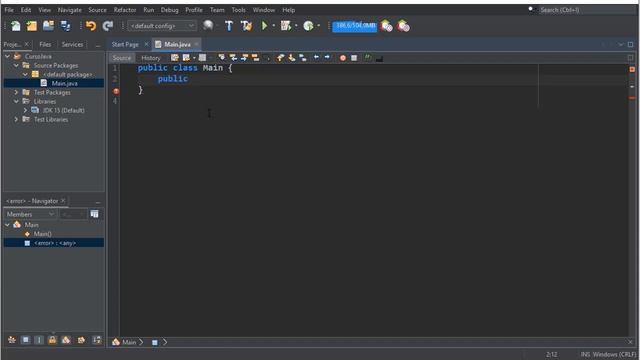Click the Save All toolbar icon
The image size is (640, 360).
pos(65,26)
